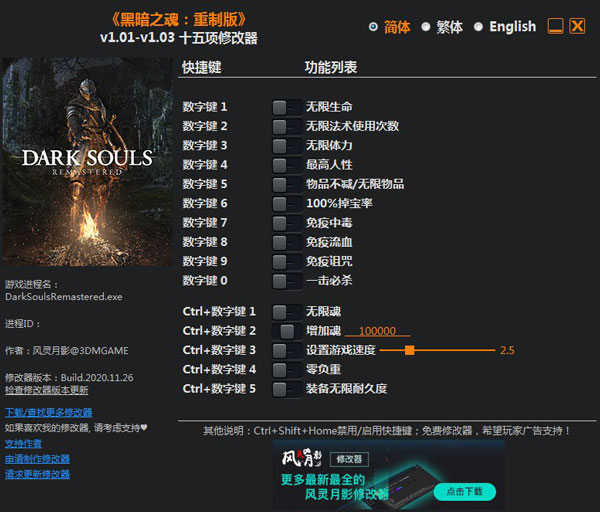Screen dimensions: 600x512
Task: Enable 无限法术使用次数 switch
Action: (287, 127)
